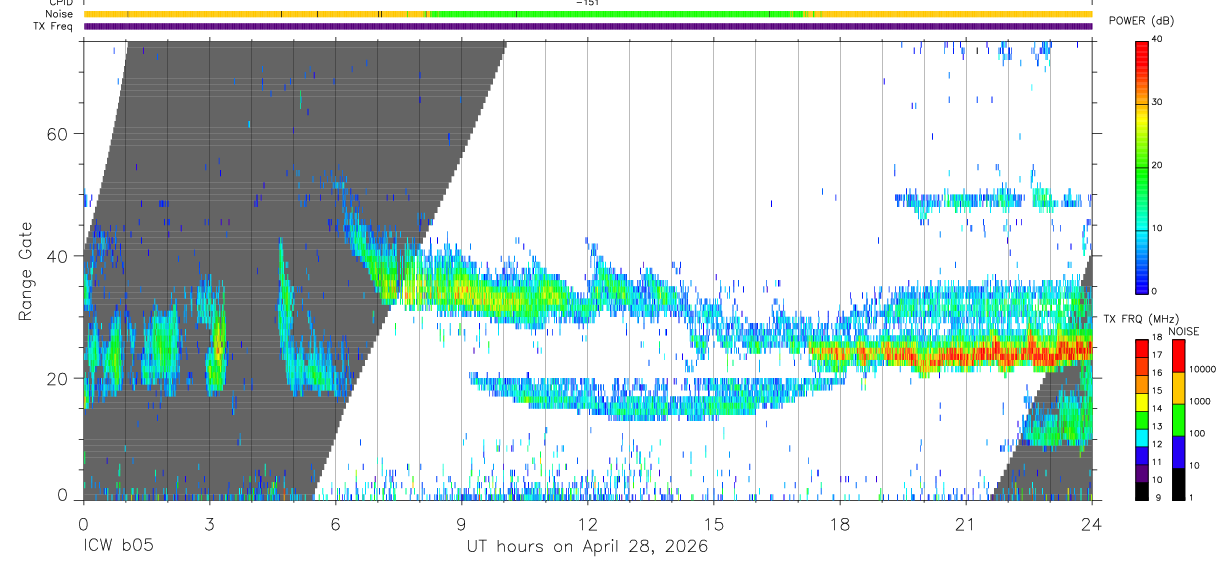Click the Noise row label at top
Viewport: 1228px width, 567px height.
[x=58, y=14]
